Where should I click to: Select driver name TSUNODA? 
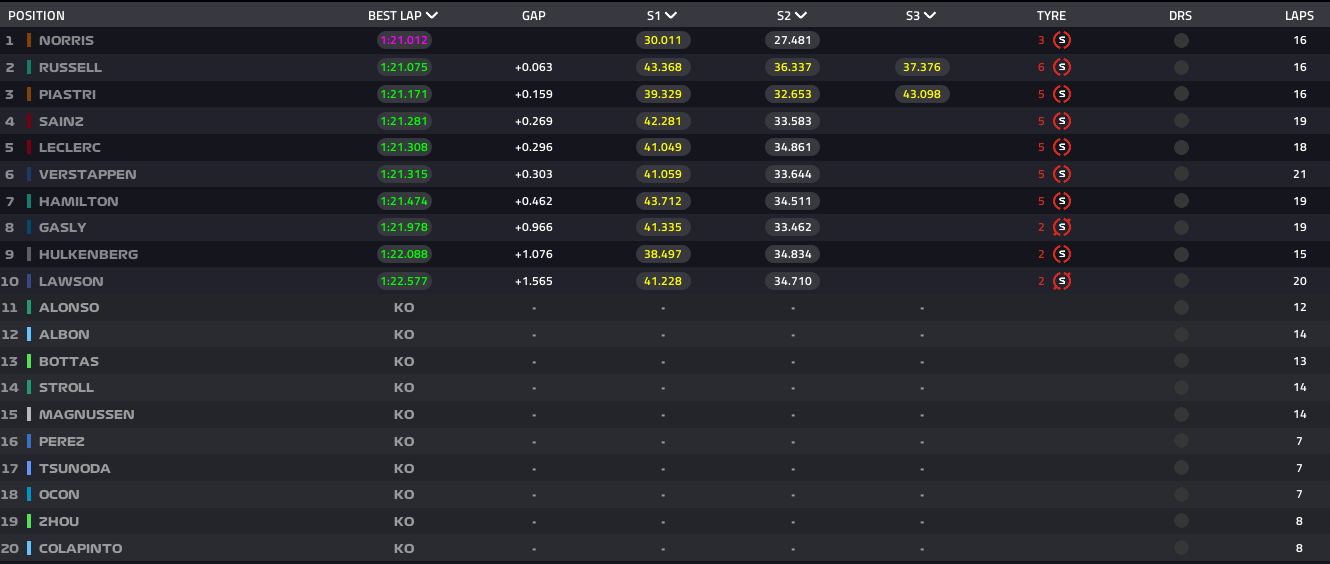coord(75,468)
